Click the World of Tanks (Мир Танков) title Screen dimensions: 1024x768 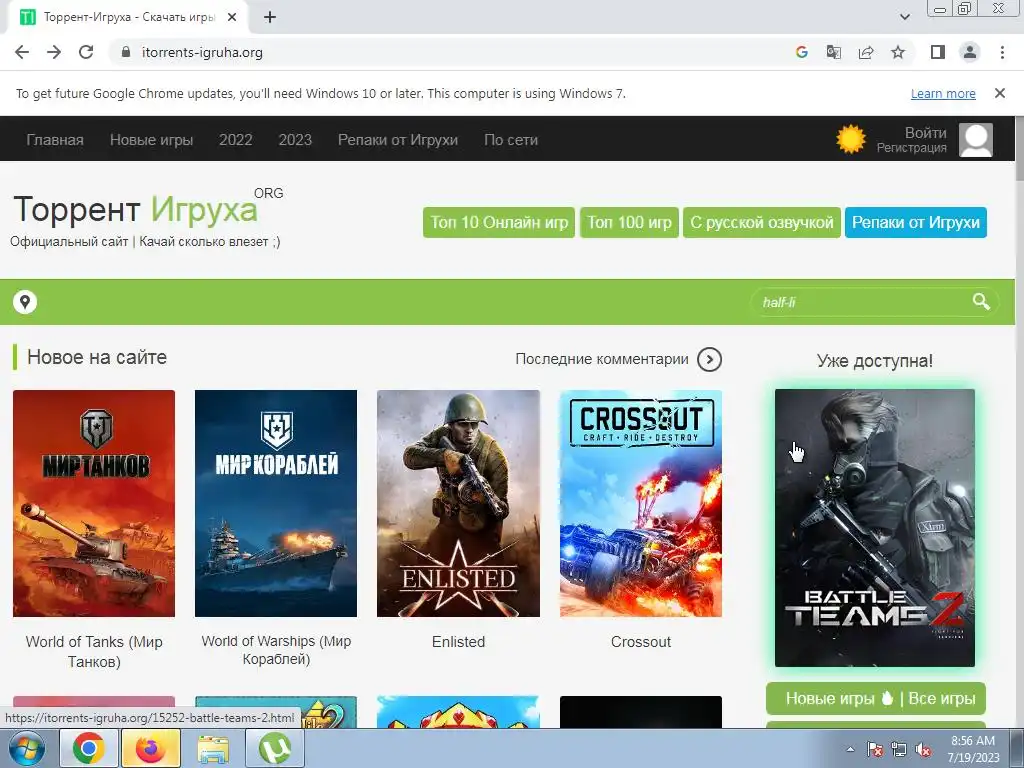(94, 652)
